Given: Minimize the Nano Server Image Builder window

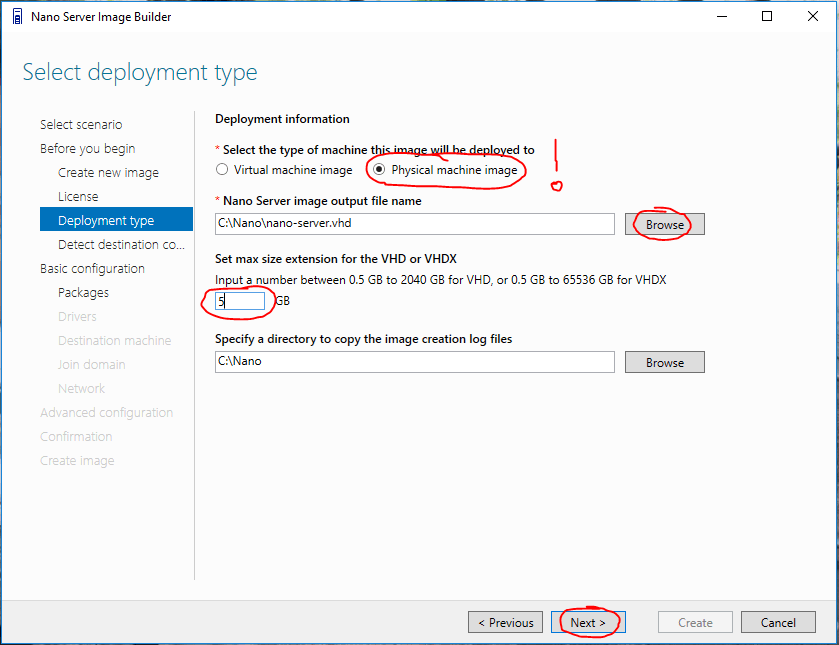Looking at the screenshot, I should tap(722, 17).
